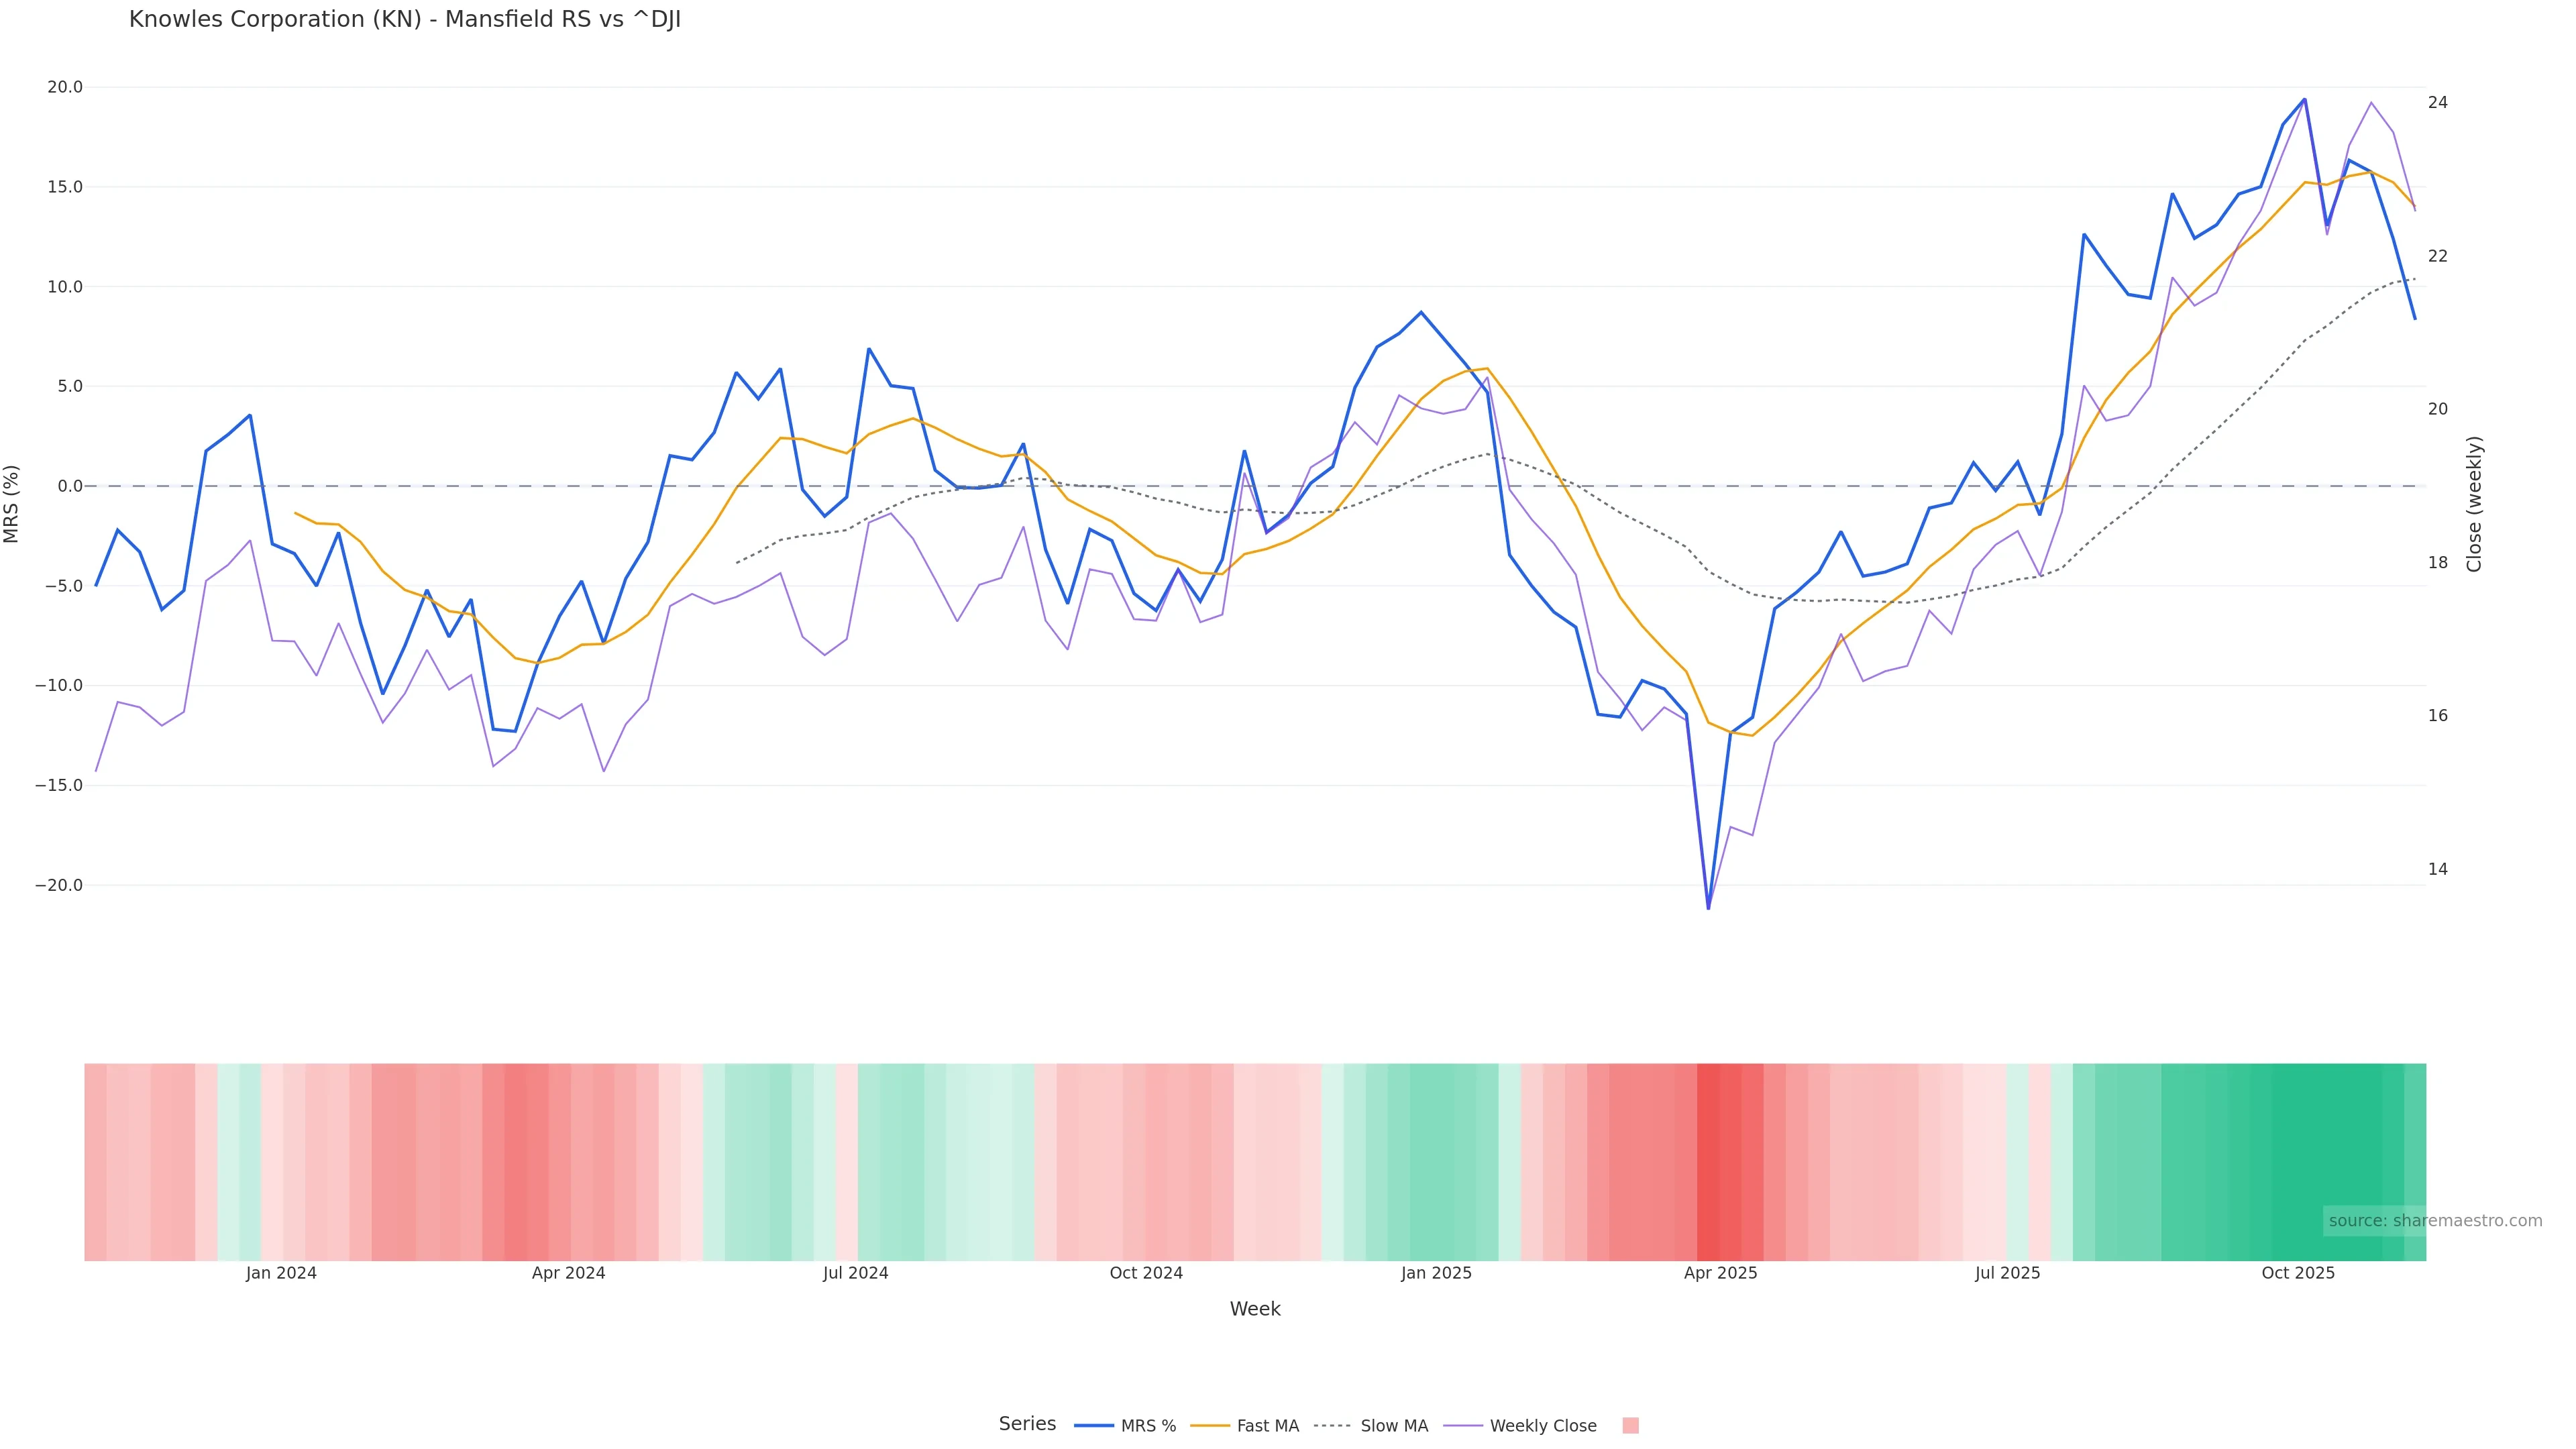Viewport: 2576px width, 1449px height.
Task: Click the "Series" legend title
Action: coord(1027,1424)
